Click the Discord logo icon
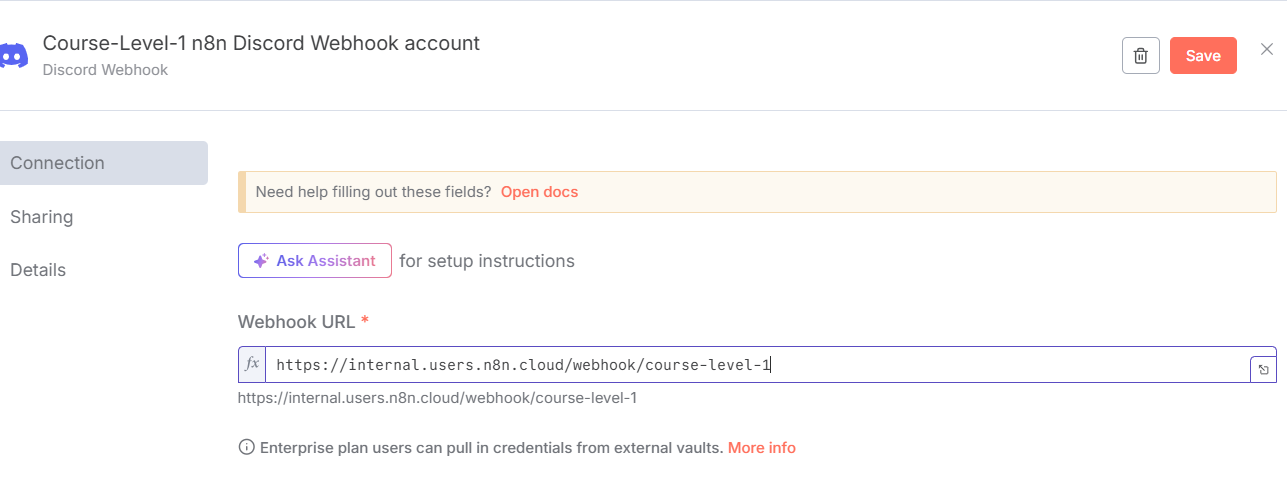Viewport: 1287px width, 487px height. pyautogui.click(x=12, y=56)
